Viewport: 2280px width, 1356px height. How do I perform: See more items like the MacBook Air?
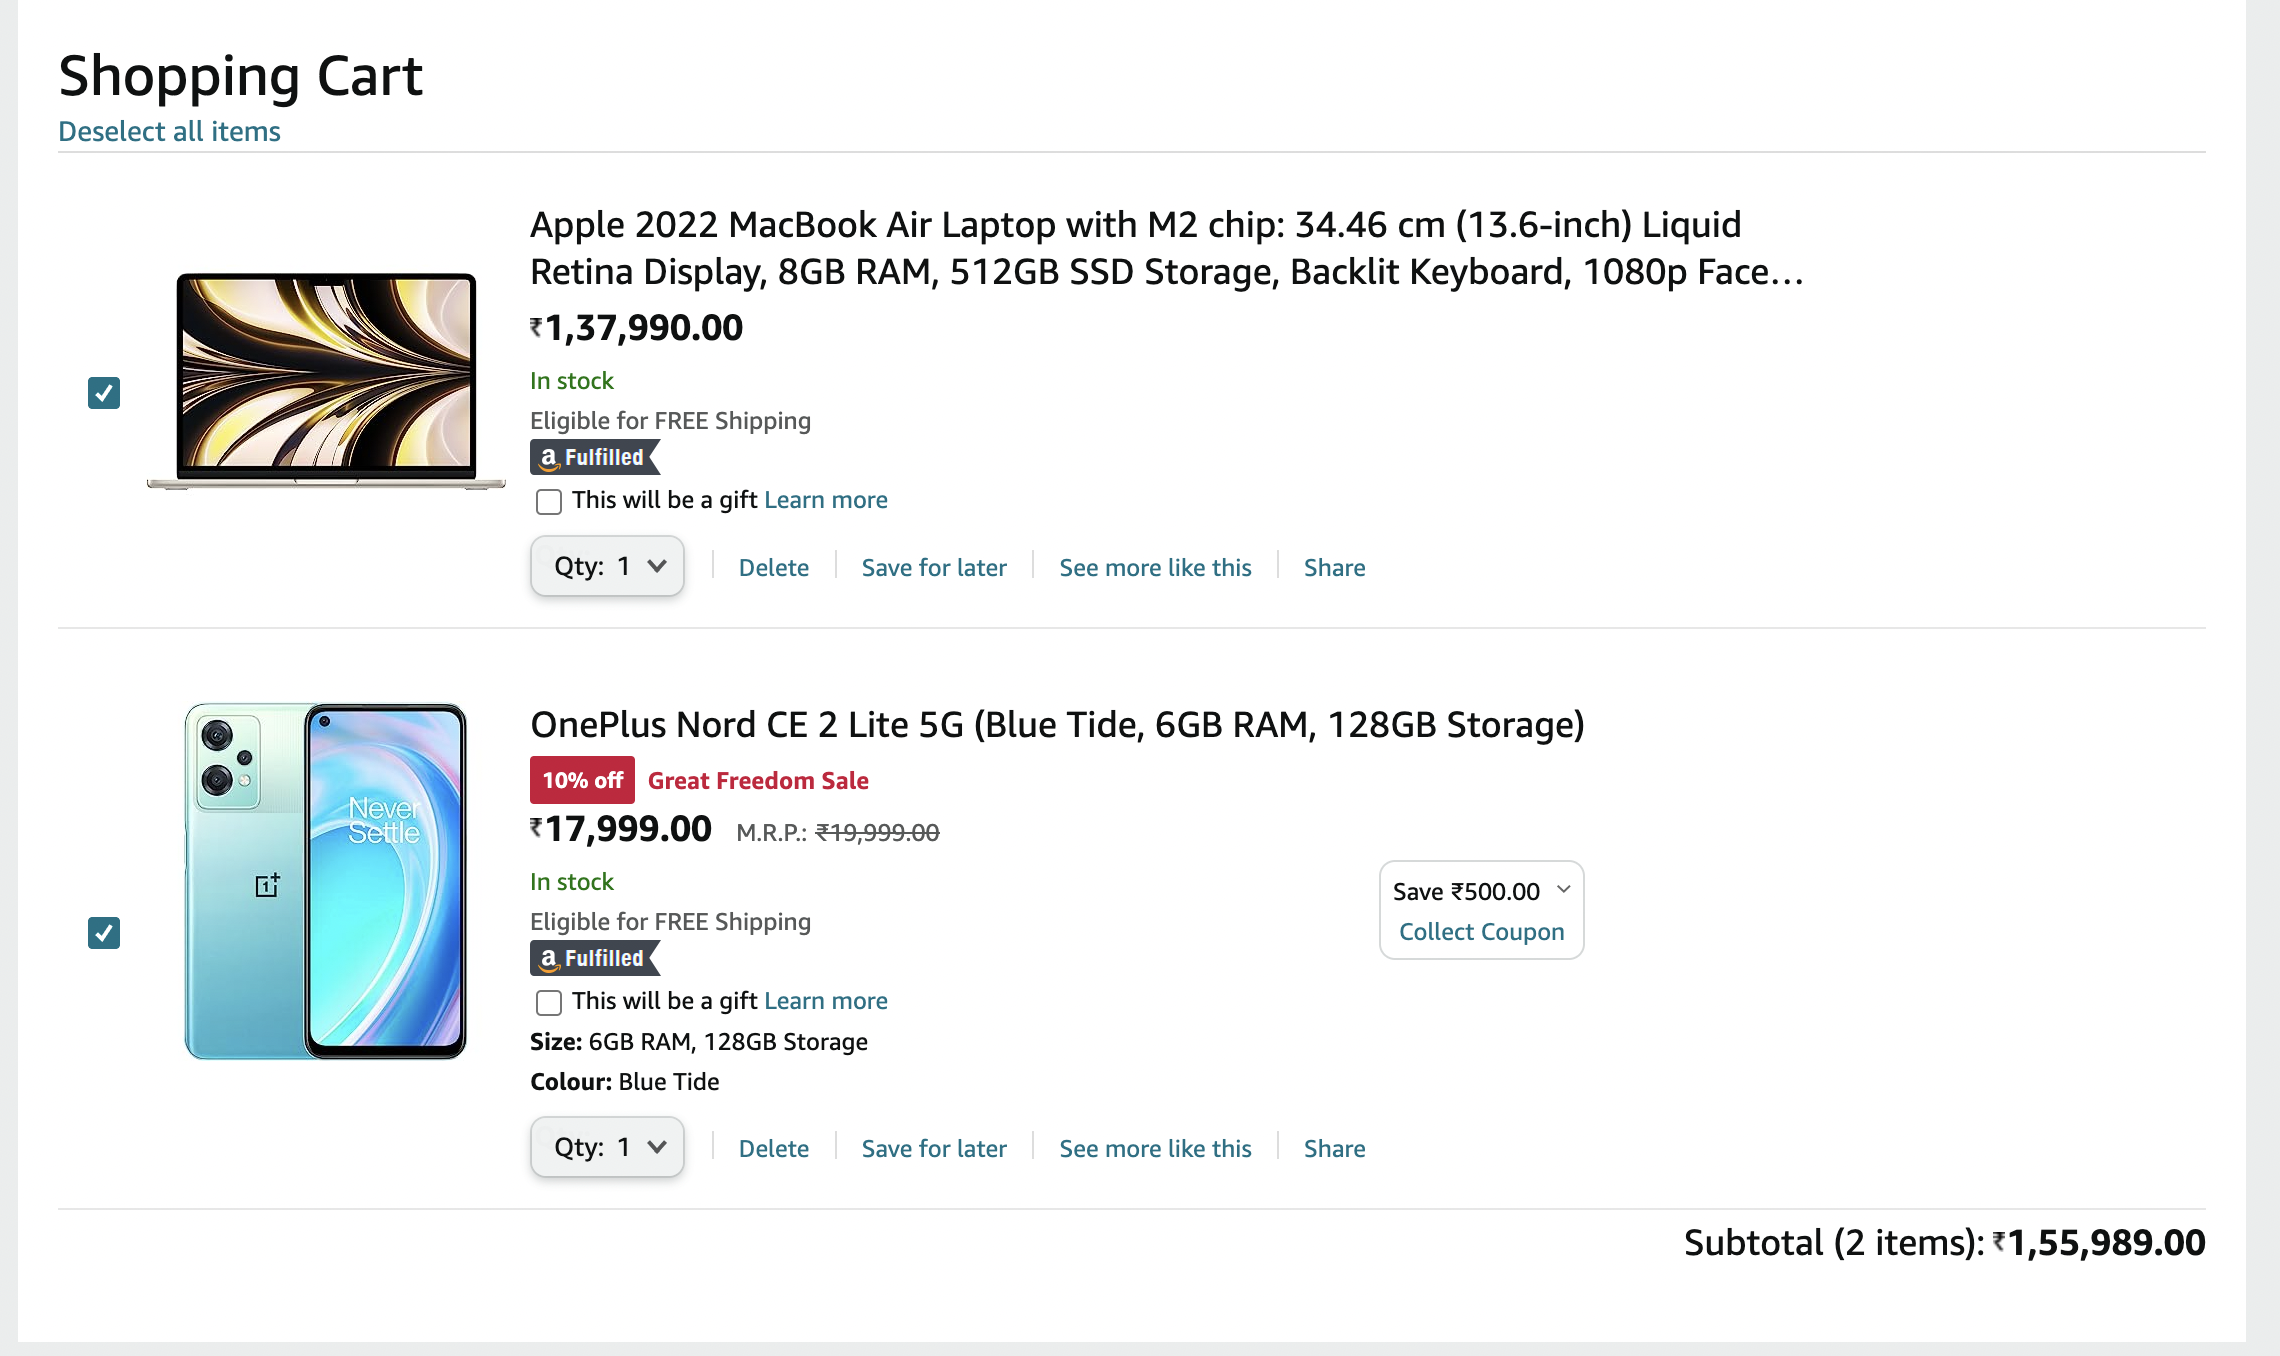[1155, 568]
